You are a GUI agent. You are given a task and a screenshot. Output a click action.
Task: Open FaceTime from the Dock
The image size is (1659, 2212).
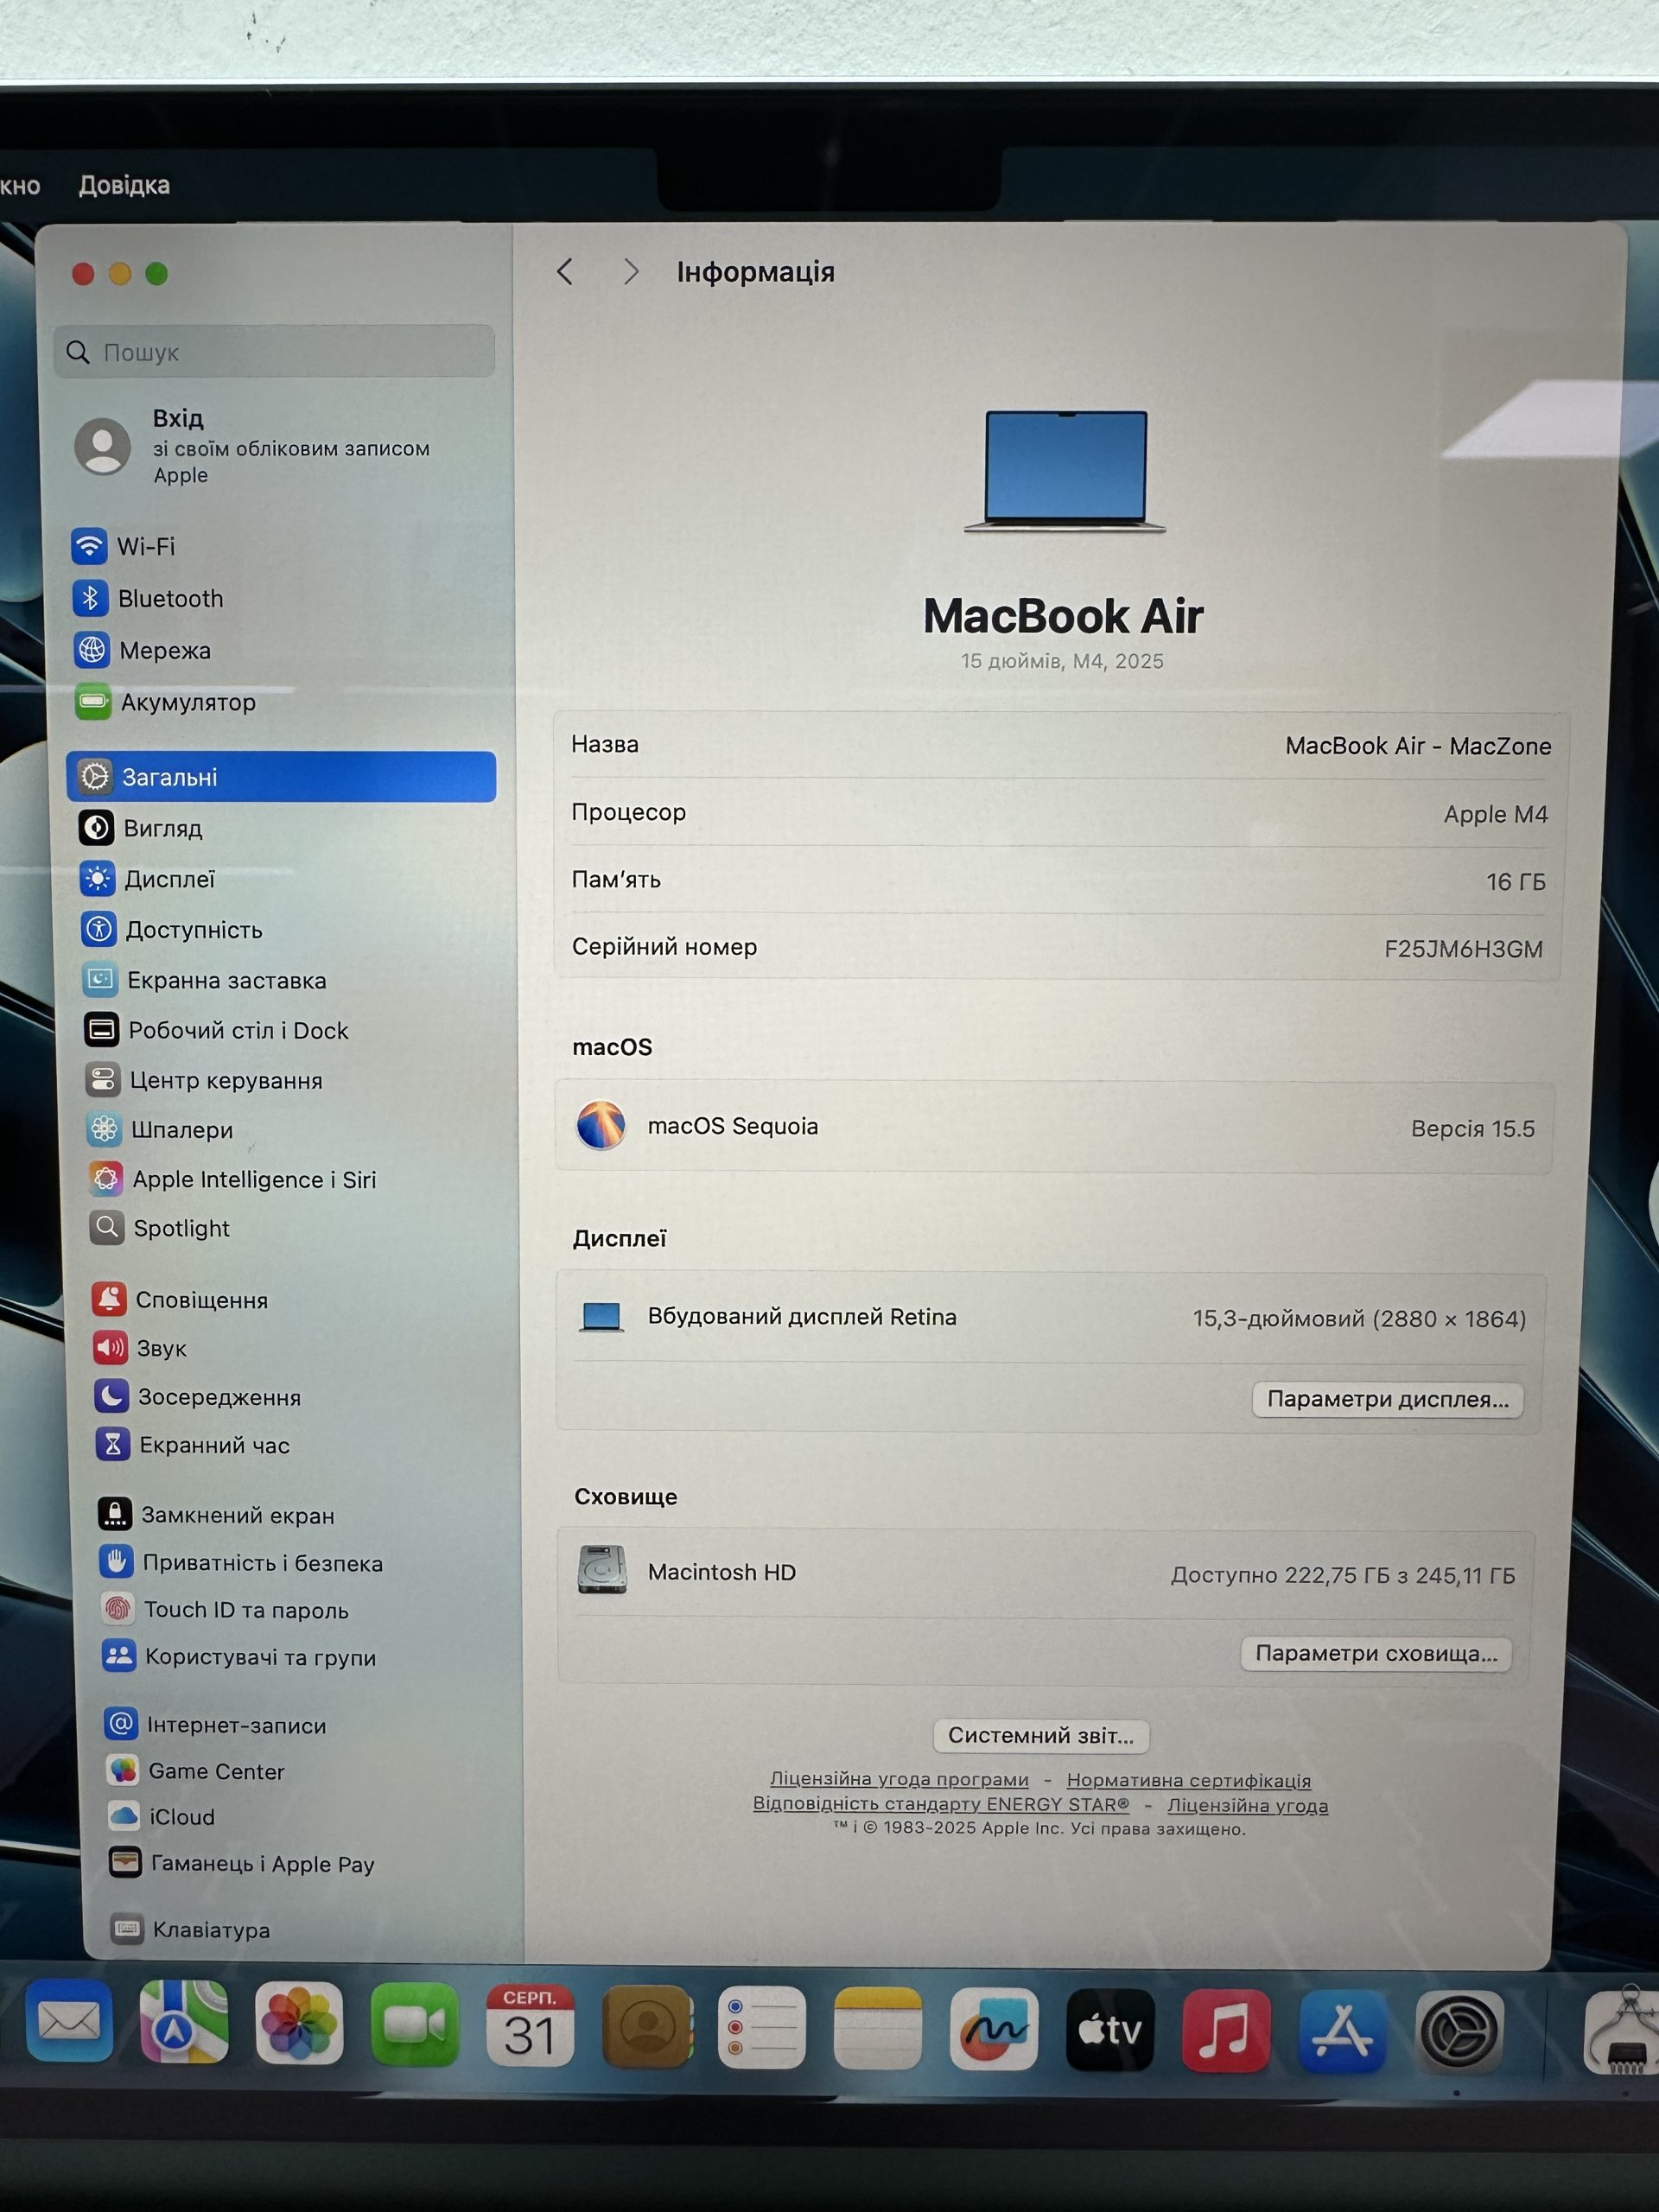(x=415, y=2025)
